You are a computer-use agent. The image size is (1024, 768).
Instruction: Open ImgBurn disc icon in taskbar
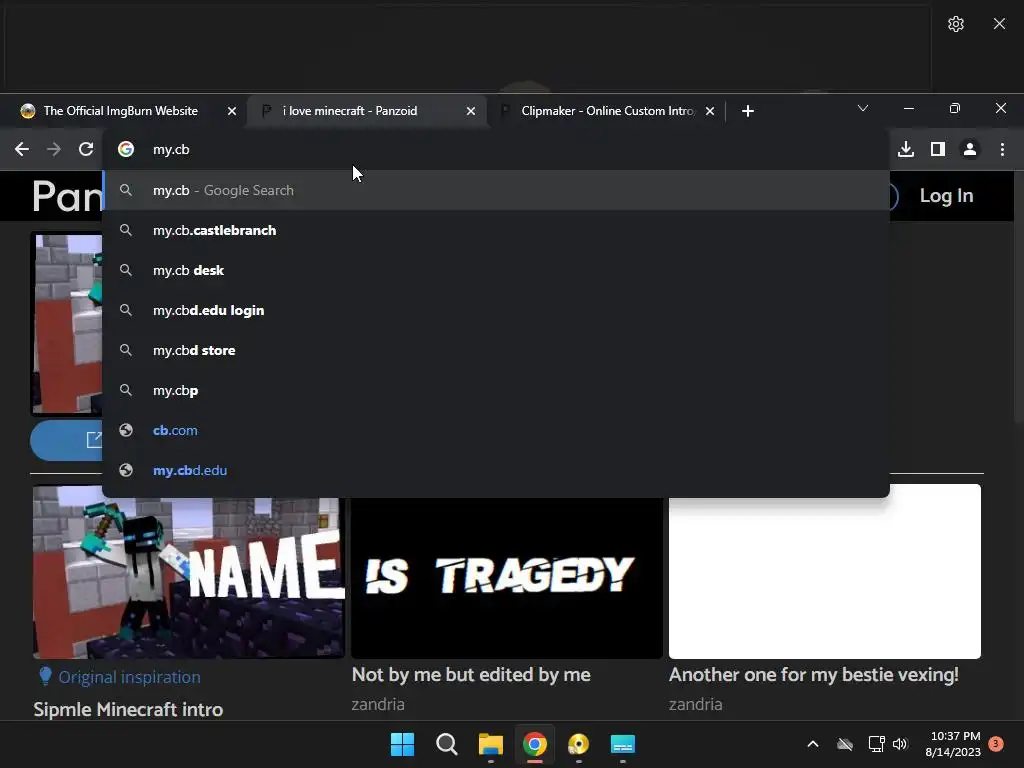coord(579,744)
